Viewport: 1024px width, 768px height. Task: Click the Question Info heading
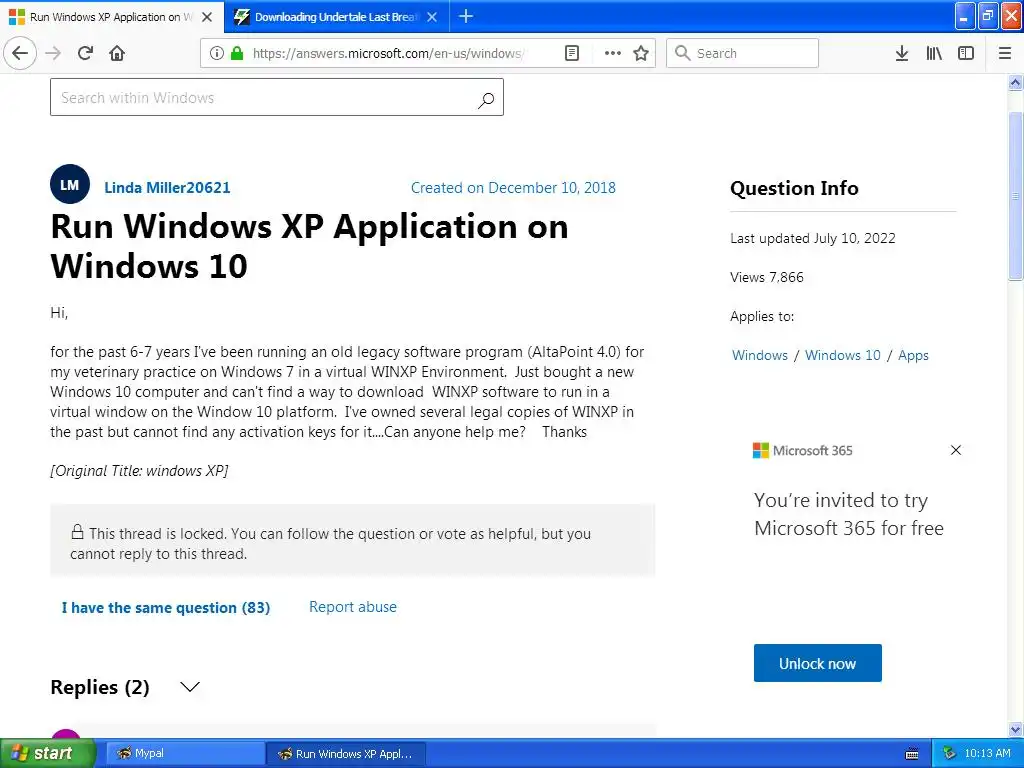pyautogui.click(x=794, y=188)
